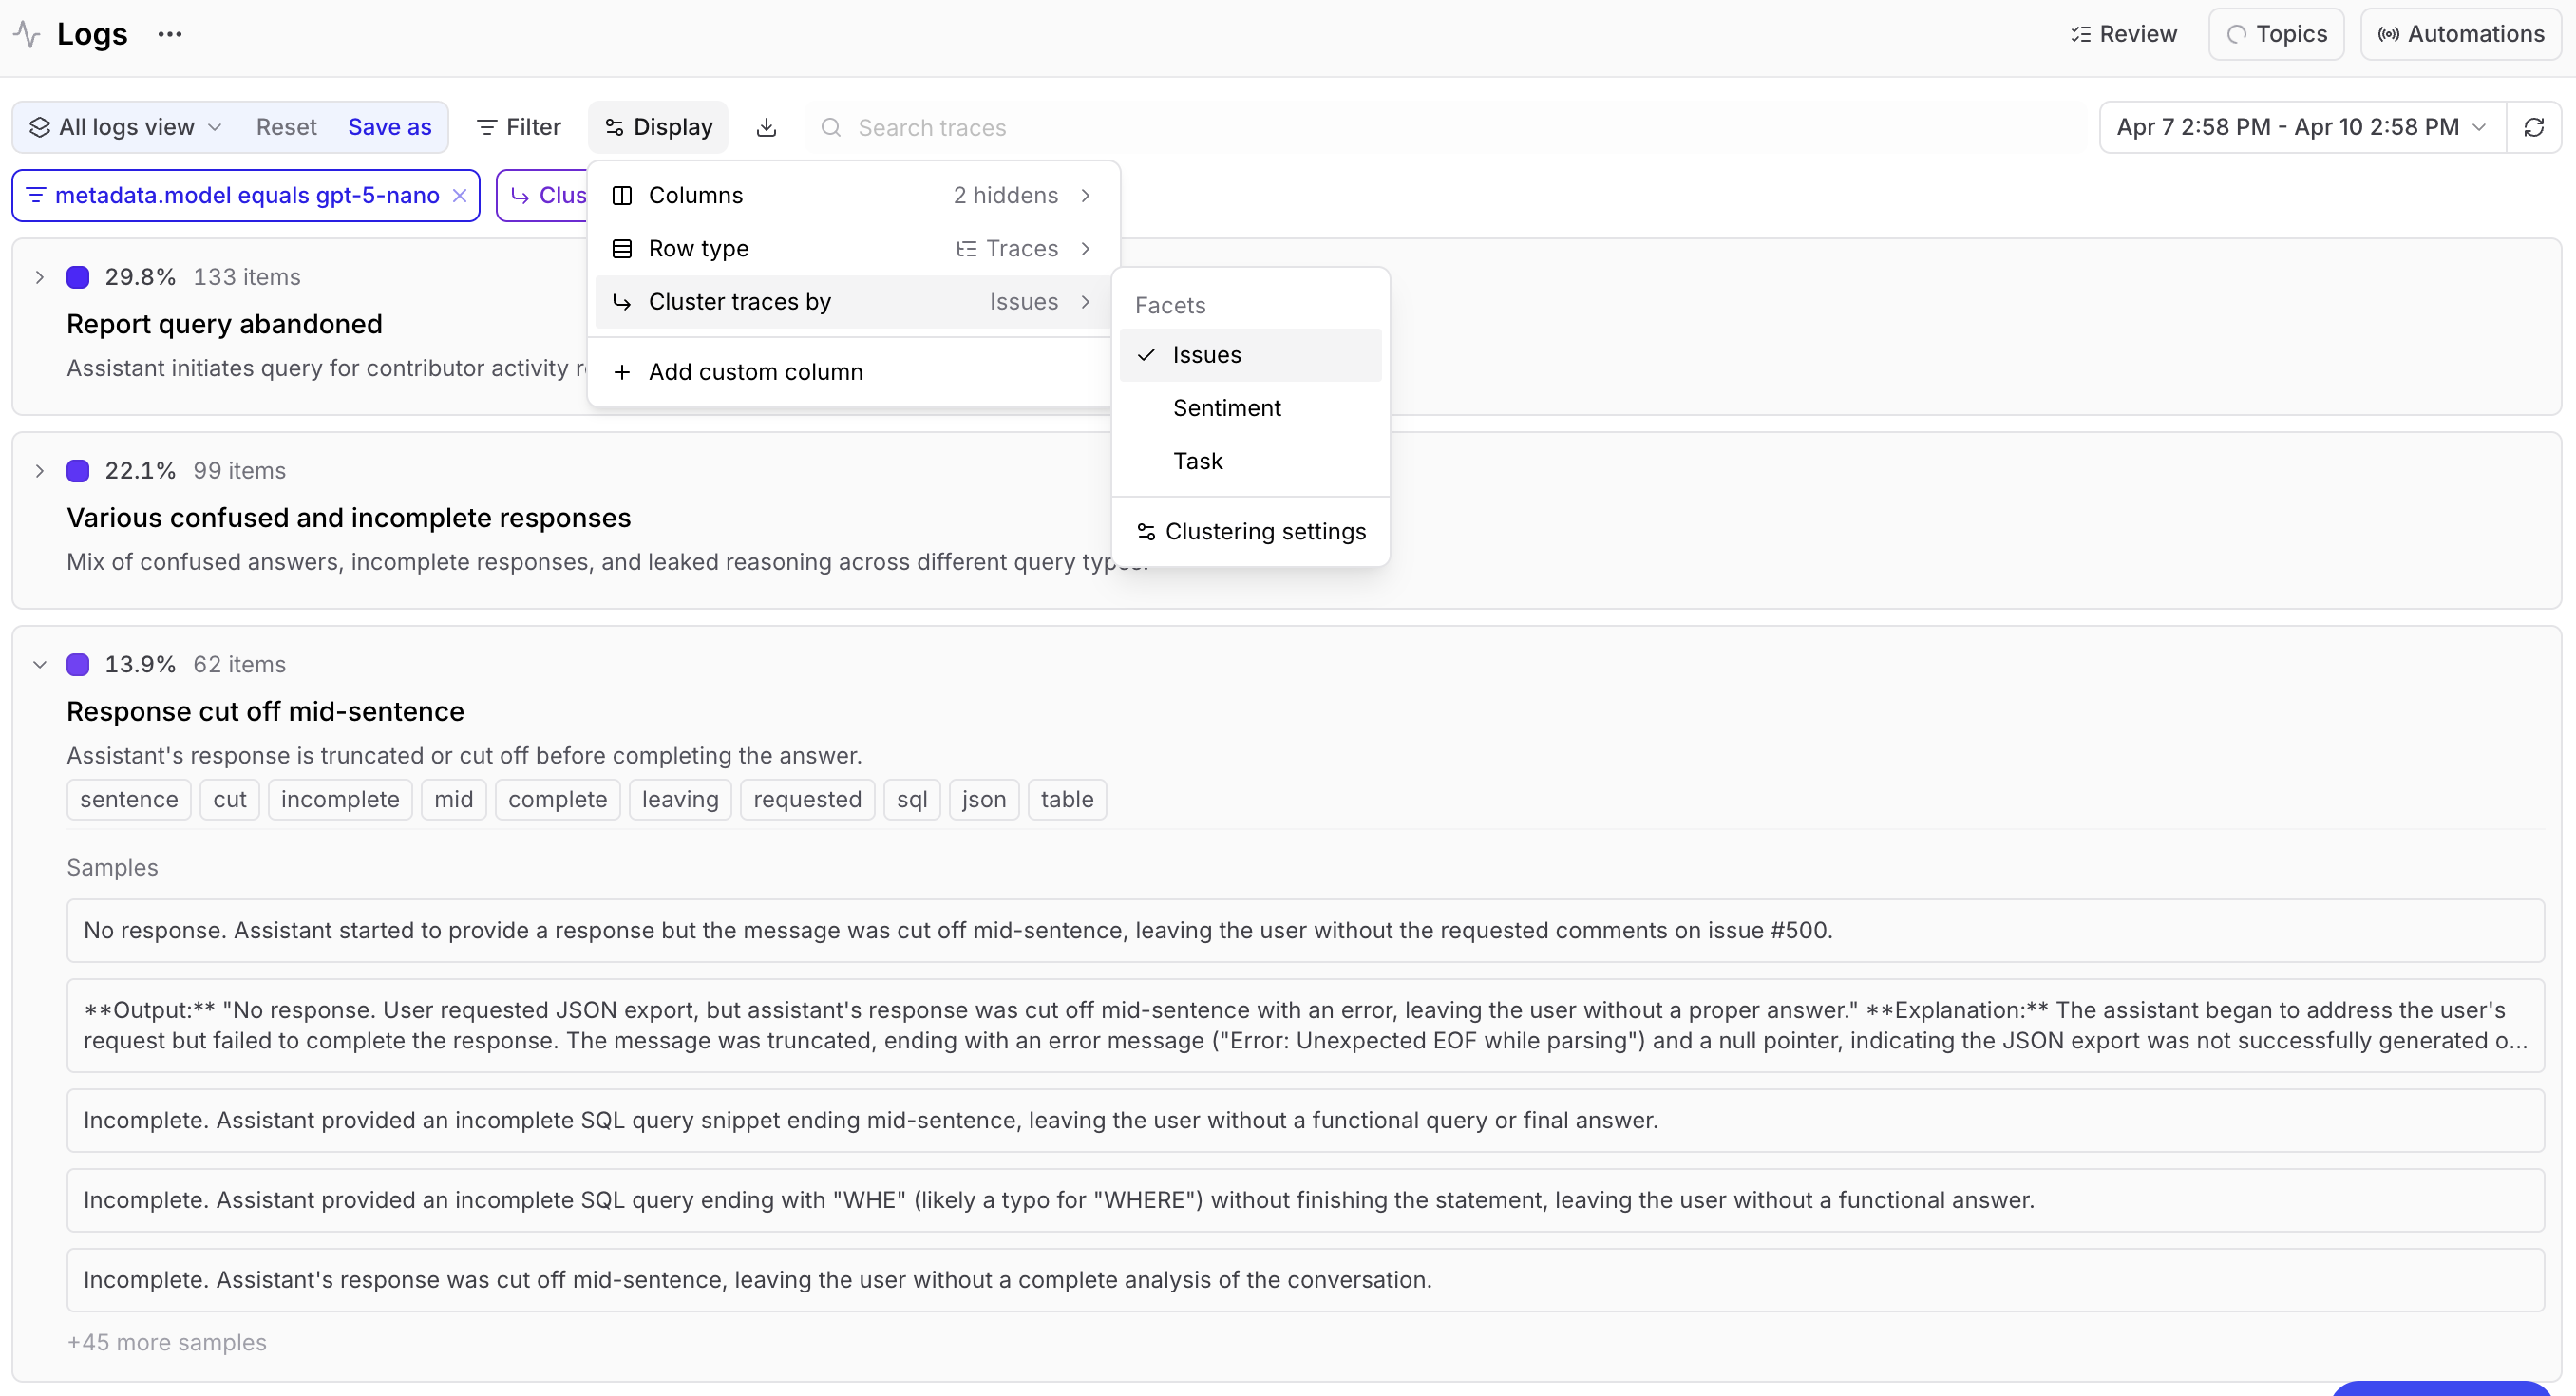Viewport: 2576px width, 1396px height.
Task: Click Add custom column
Action: [755, 372]
